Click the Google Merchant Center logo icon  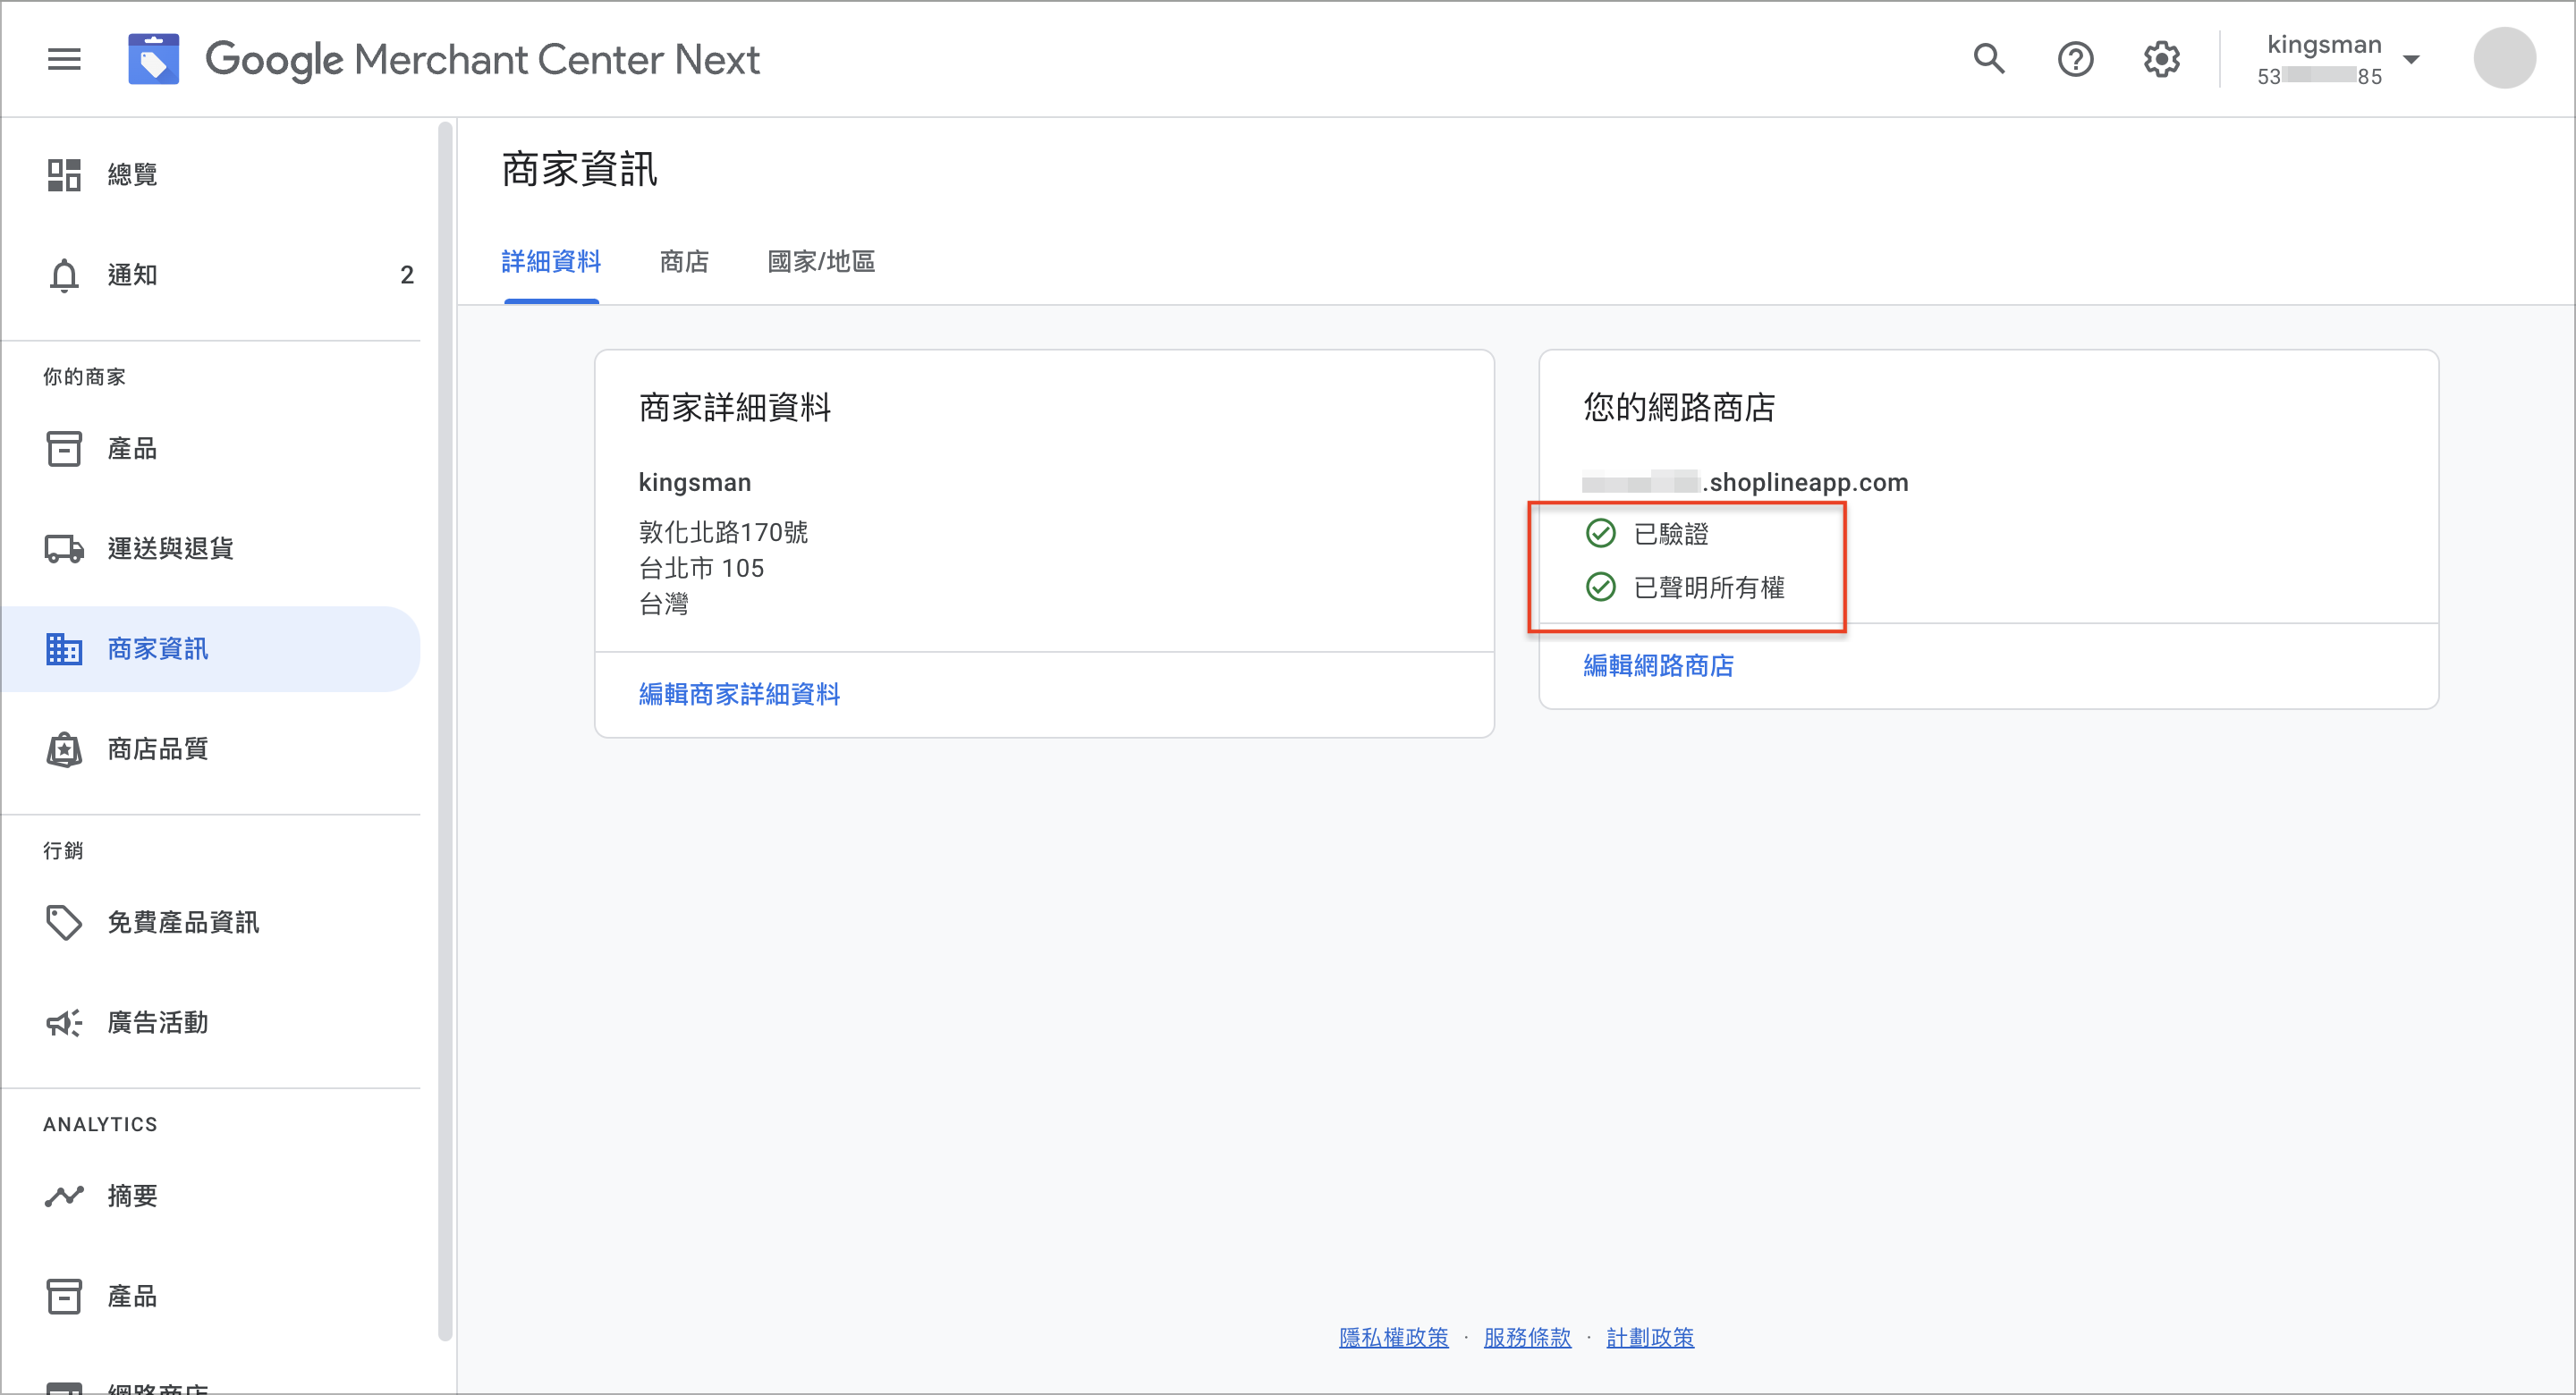point(153,60)
